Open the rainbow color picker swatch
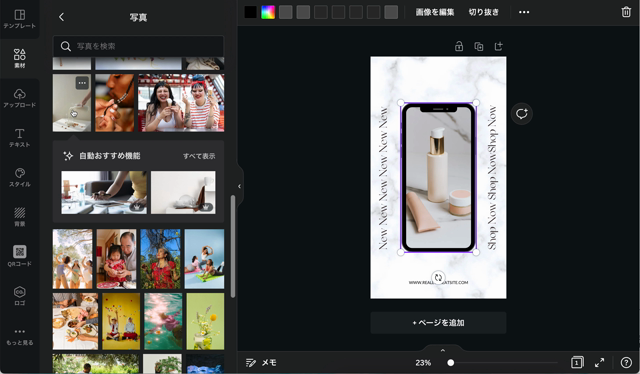640x374 pixels. 268,12
